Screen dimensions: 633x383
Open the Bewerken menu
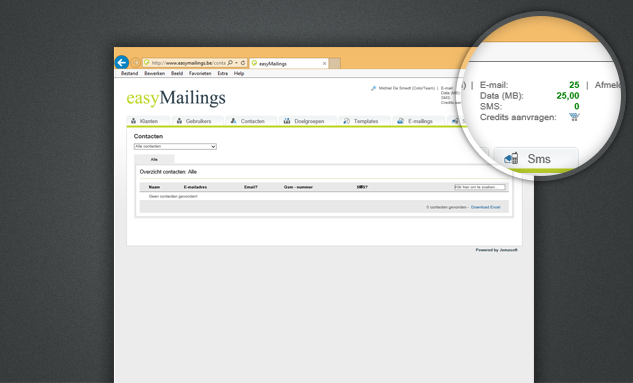click(x=155, y=73)
